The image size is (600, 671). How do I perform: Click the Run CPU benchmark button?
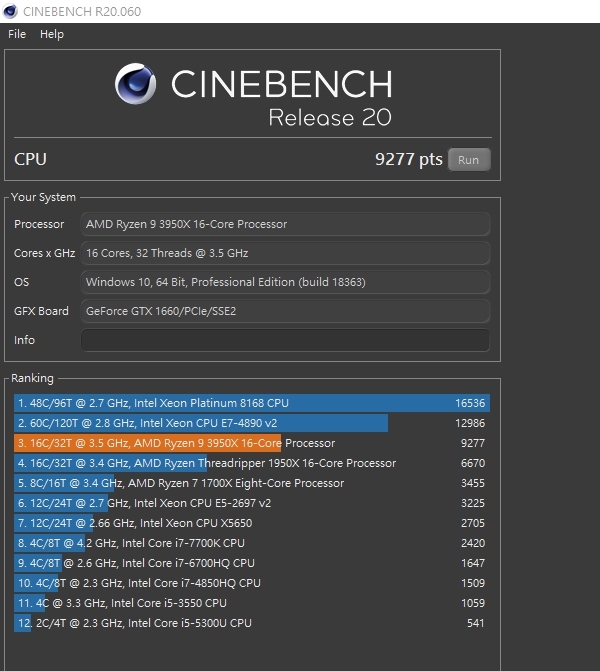coord(469,160)
